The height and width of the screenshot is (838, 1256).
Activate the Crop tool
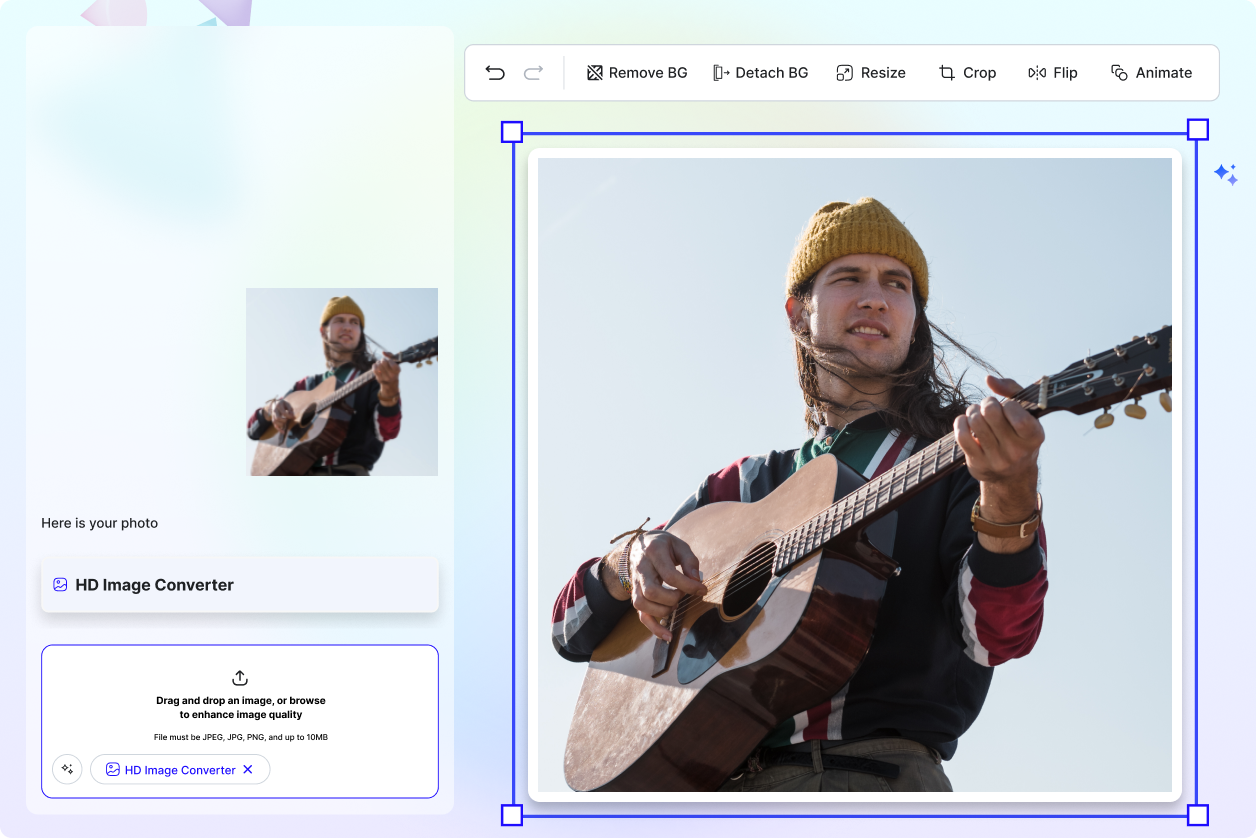click(x=966, y=72)
